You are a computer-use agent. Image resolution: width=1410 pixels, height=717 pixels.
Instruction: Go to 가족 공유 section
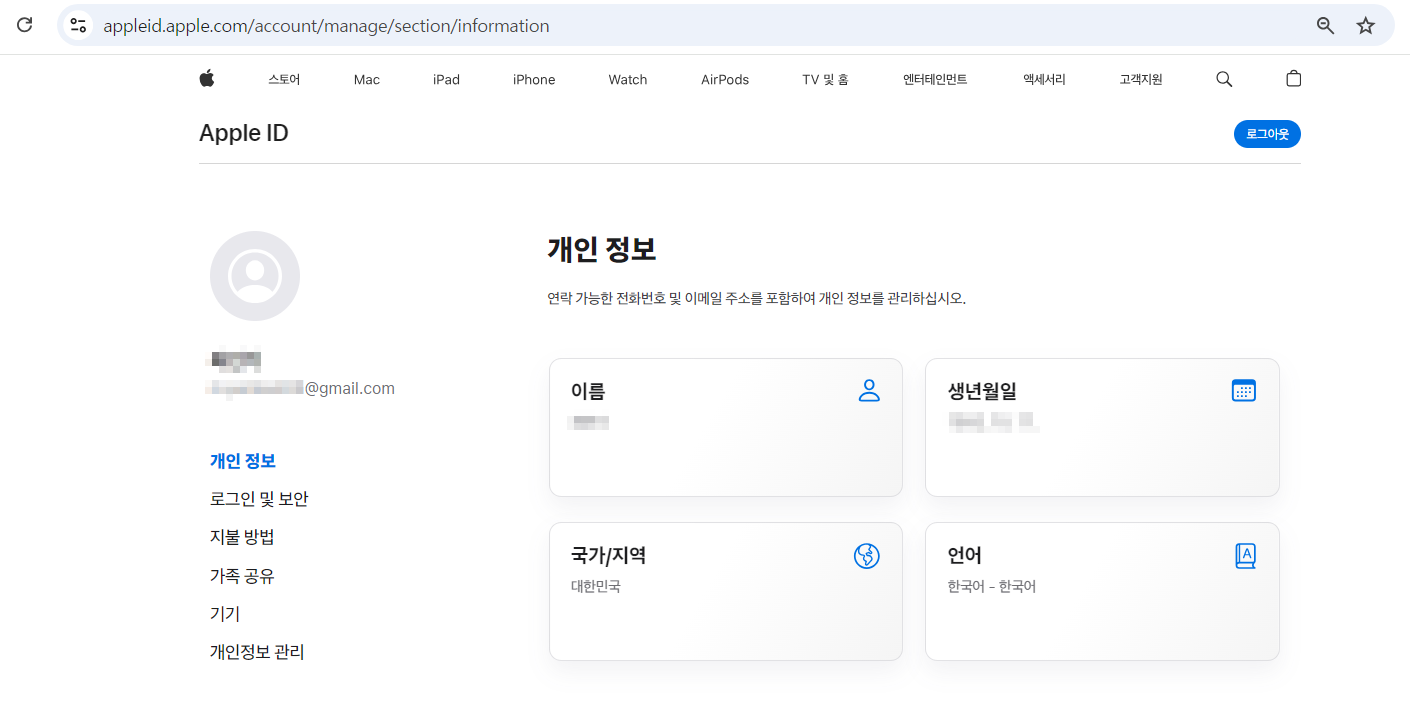242,576
